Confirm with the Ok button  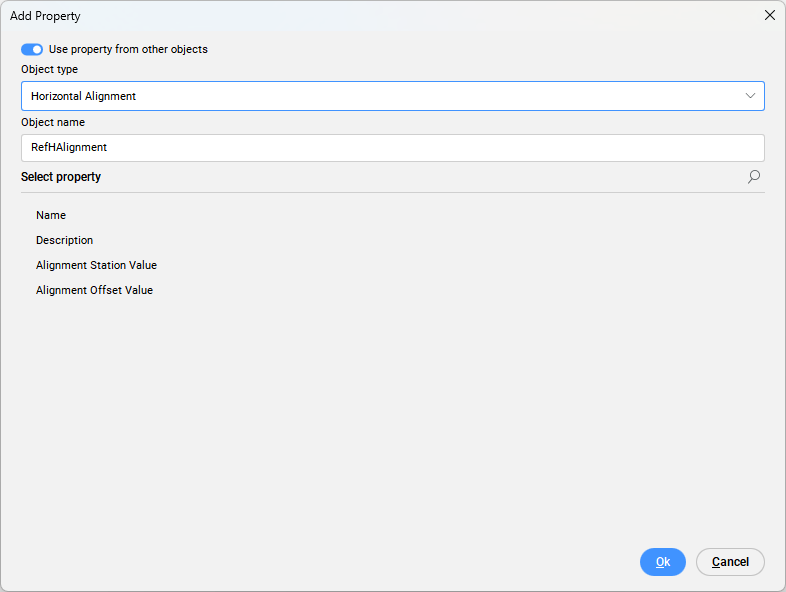click(662, 562)
